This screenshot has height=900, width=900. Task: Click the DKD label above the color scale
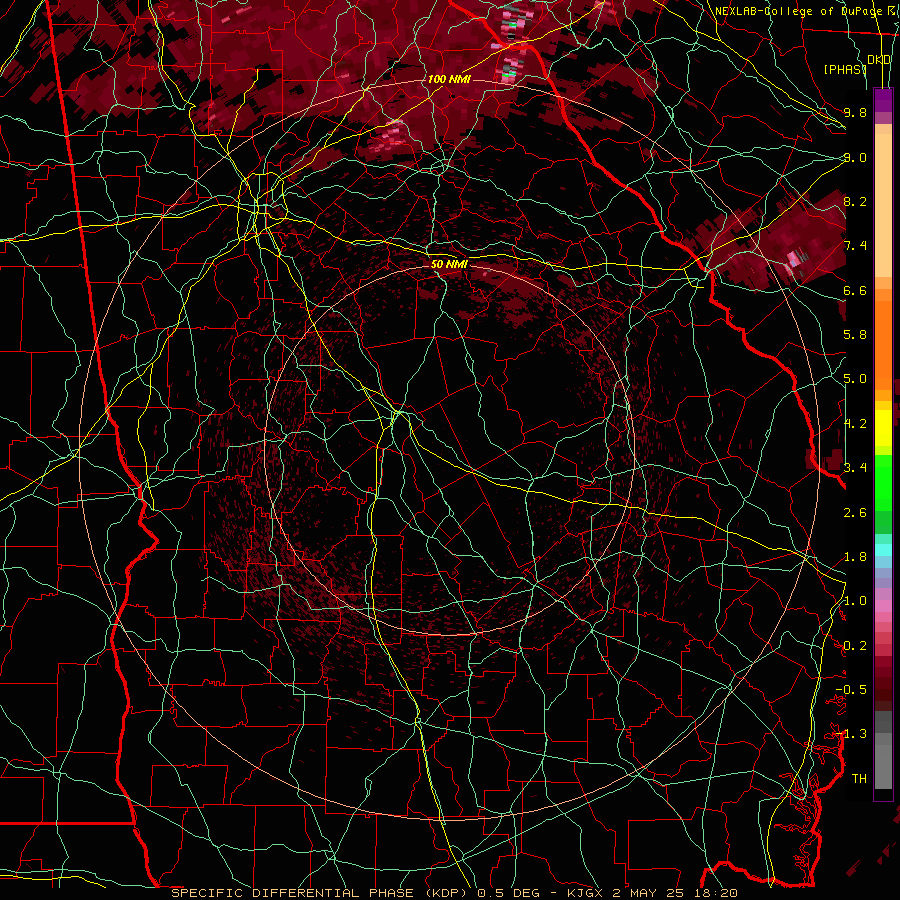tap(879, 60)
